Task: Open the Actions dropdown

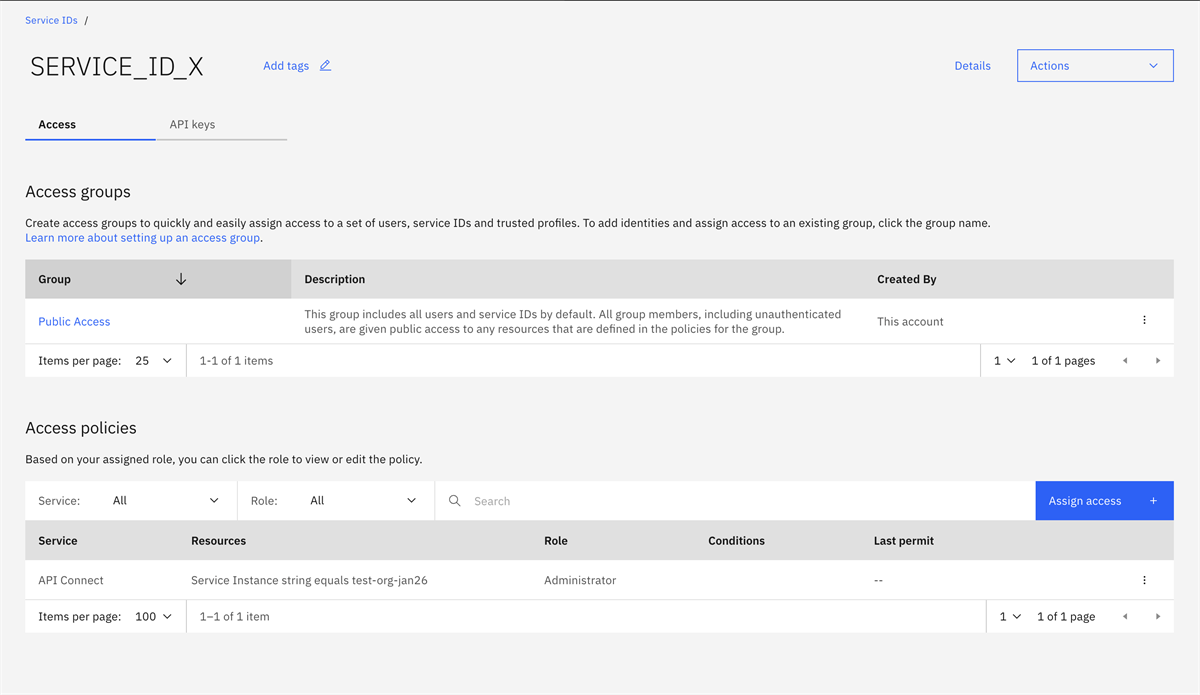Action: (1095, 66)
